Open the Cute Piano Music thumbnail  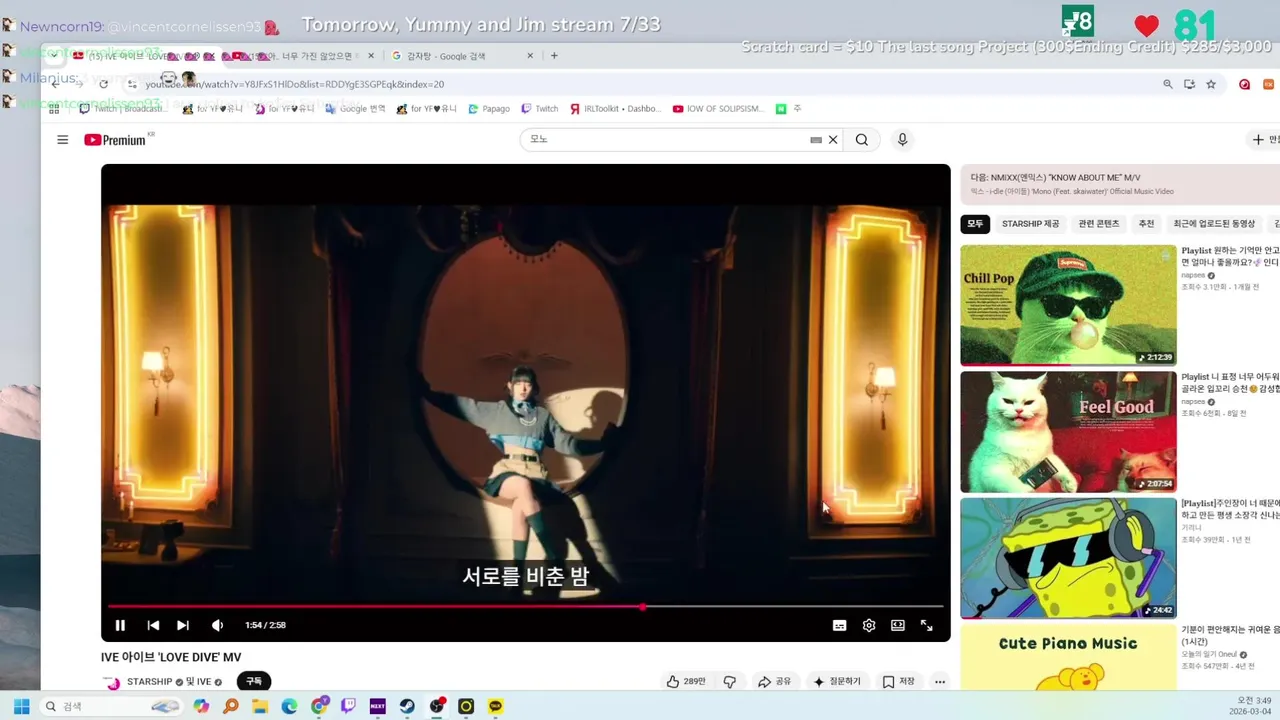click(1068, 657)
